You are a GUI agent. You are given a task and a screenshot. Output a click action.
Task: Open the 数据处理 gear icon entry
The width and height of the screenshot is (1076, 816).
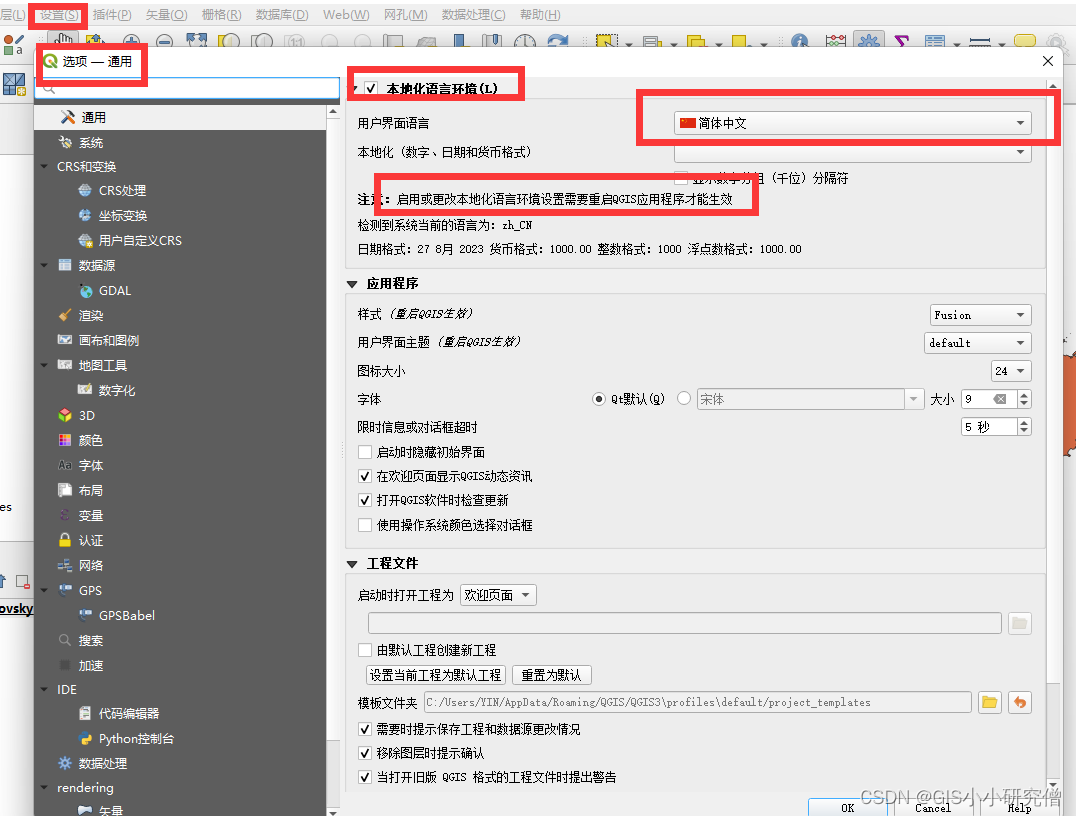(x=65, y=763)
